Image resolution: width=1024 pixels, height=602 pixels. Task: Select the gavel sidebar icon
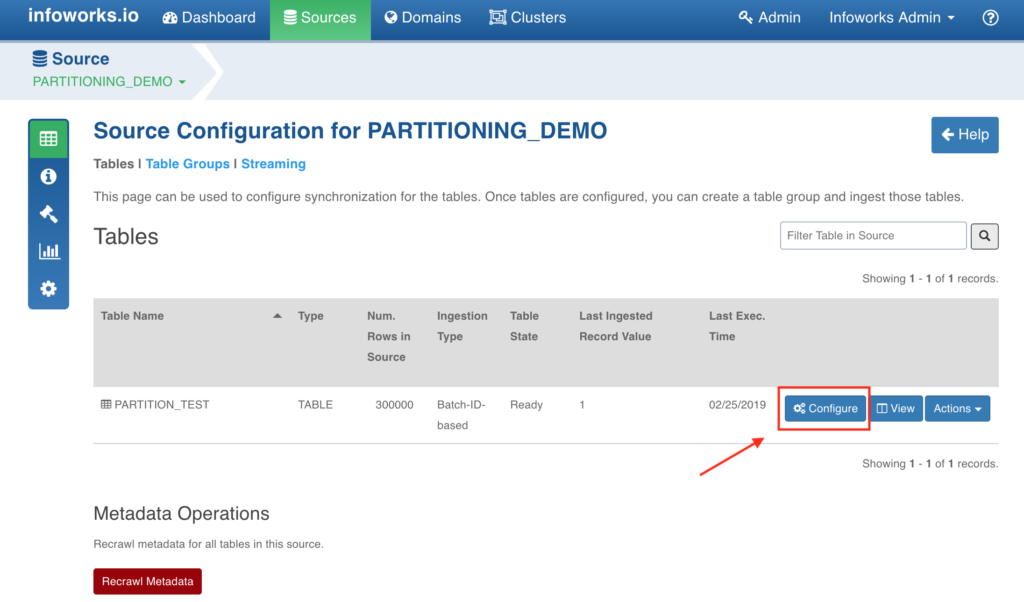(48, 214)
